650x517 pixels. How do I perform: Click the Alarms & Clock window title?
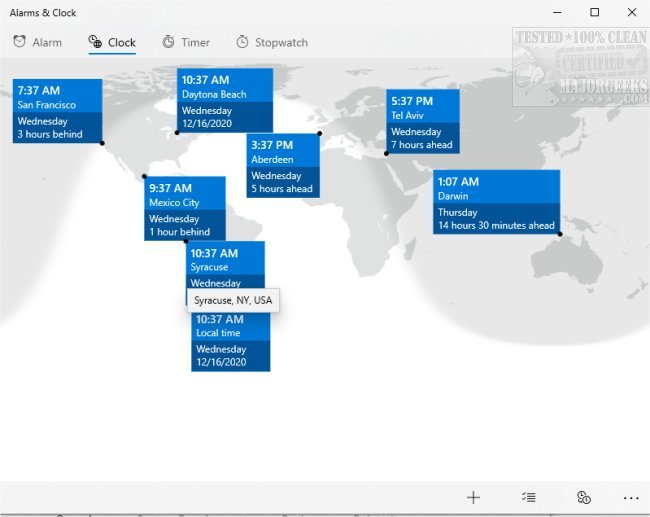tap(43, 13)
